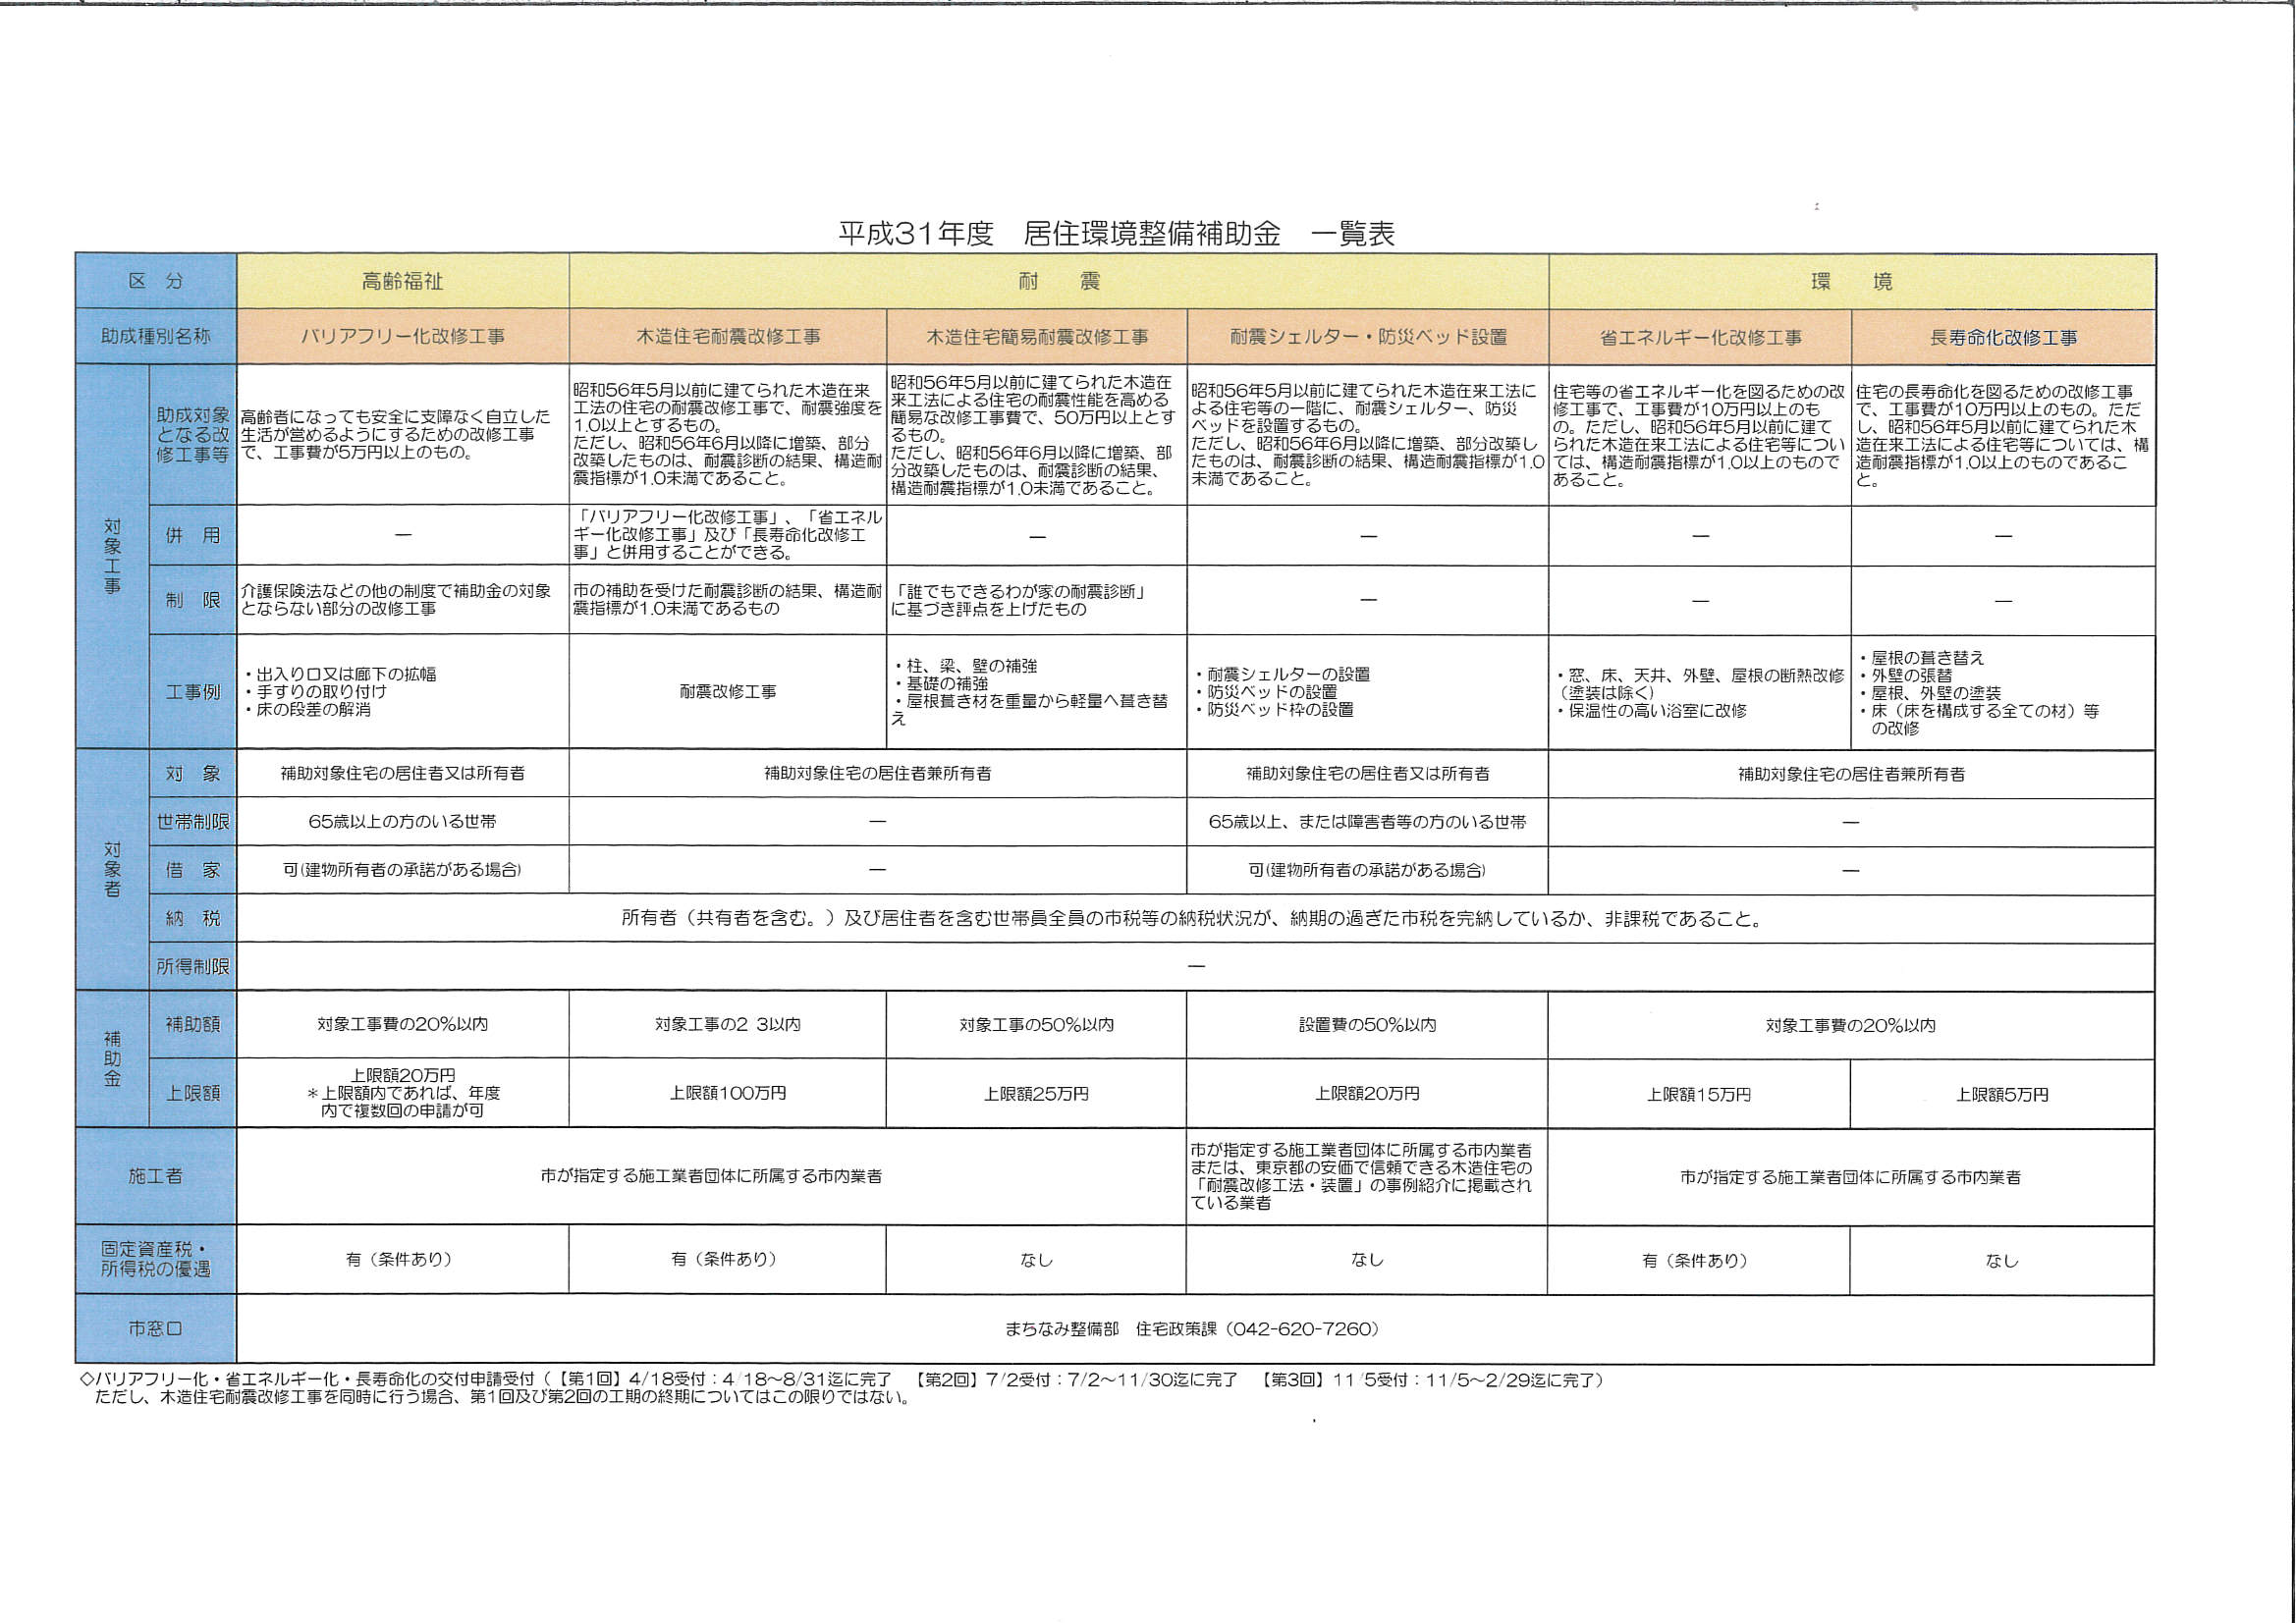
Task: Click the 65歳以上の方のいる世帯 cell
Action: pyautogui.click(x=402, y=821)
